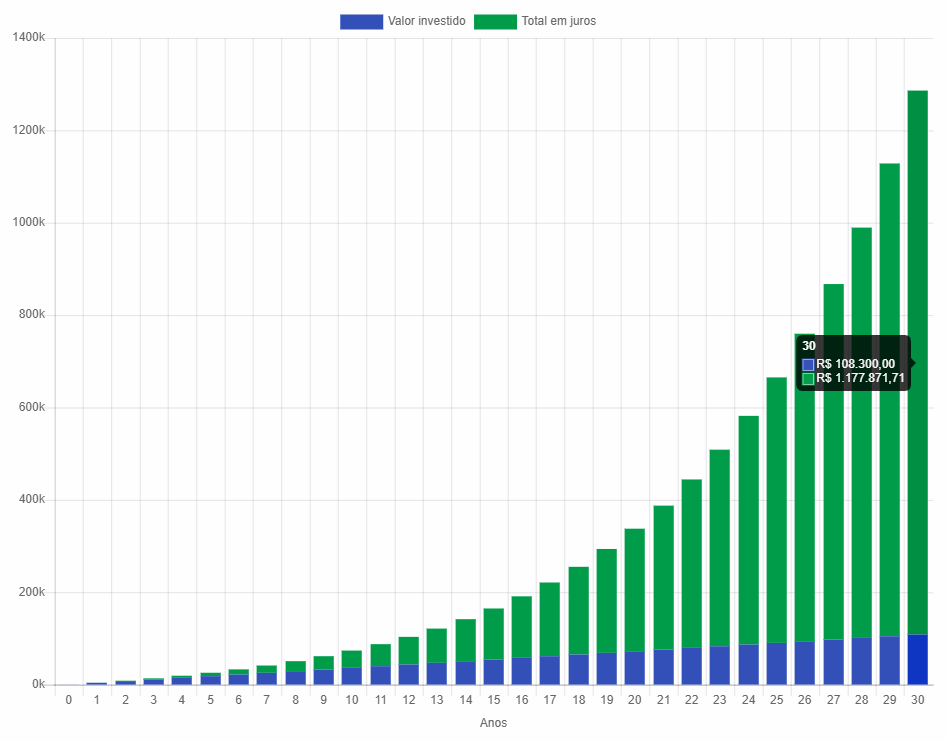Click the x-axis label 1

pos(97,700)
